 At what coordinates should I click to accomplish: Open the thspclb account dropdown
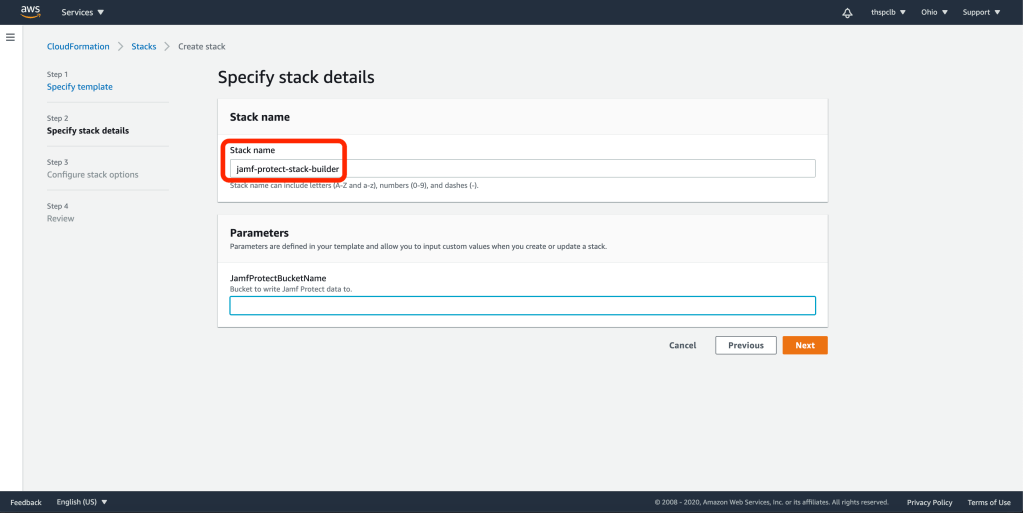pos(888,13)
